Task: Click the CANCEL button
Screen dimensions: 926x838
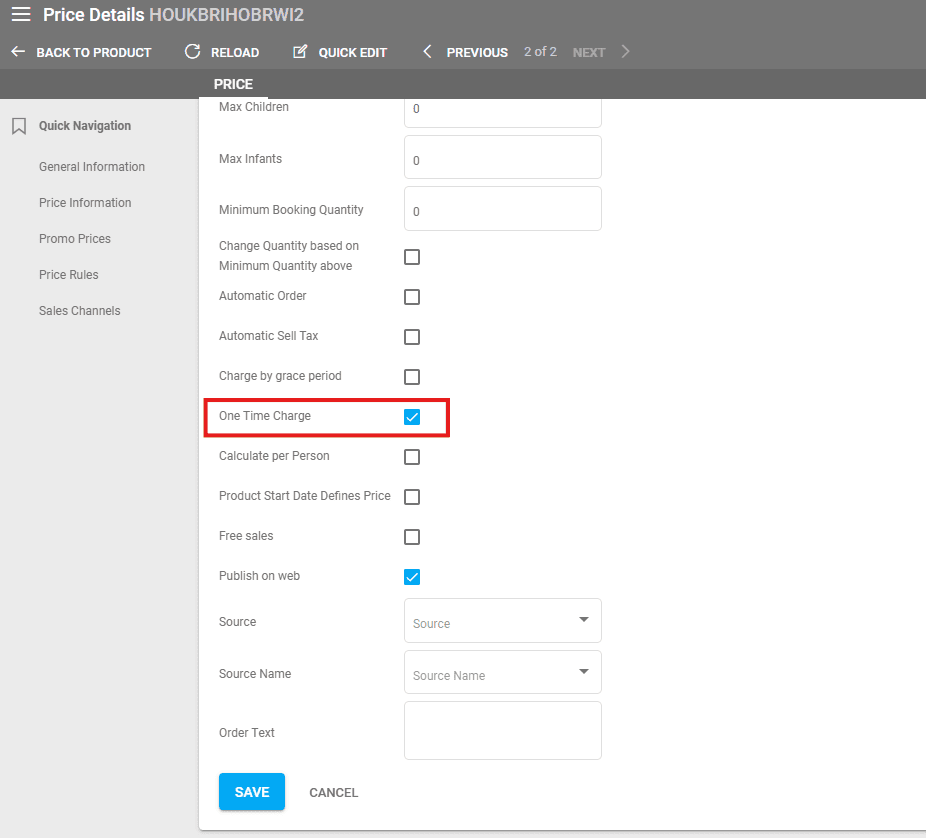Action: tap(333, 792)
